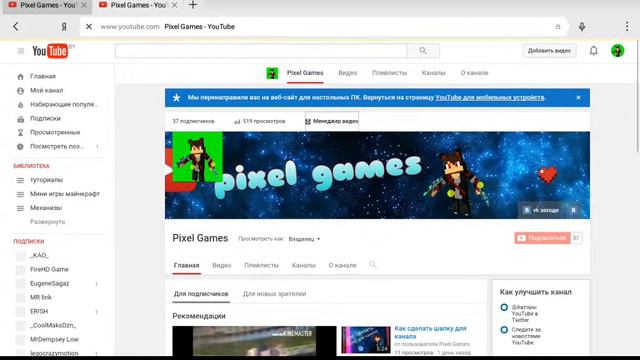Viewport: 640px width, 360px height.
Task: Select lower О канале channel tab
Action: [x=342, y=265]
